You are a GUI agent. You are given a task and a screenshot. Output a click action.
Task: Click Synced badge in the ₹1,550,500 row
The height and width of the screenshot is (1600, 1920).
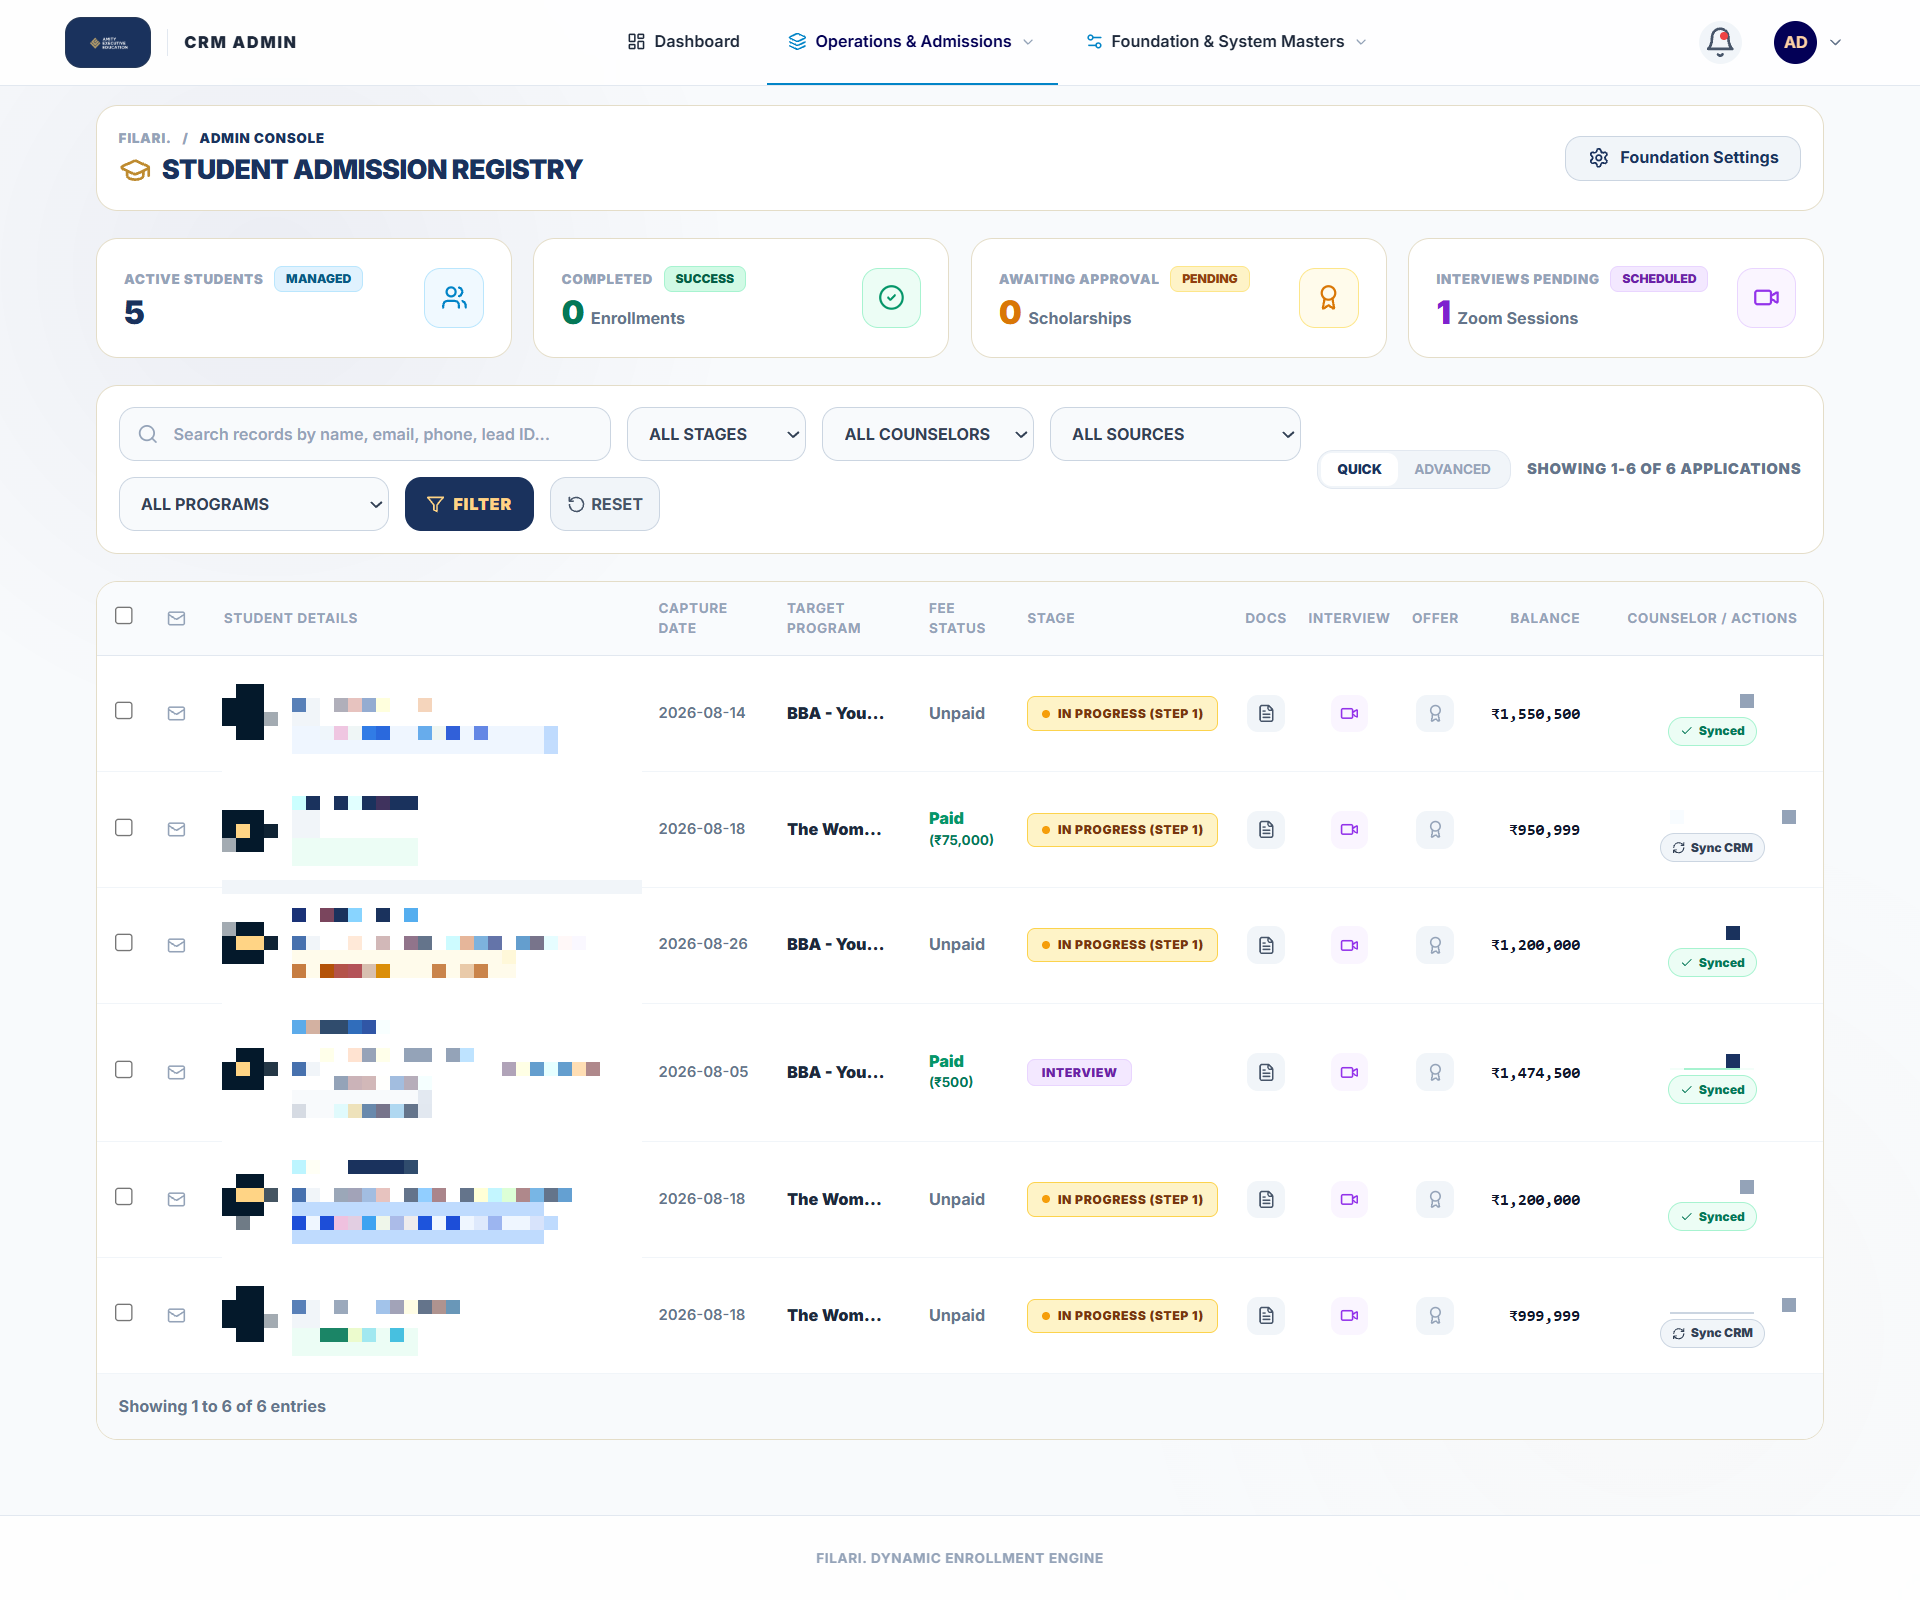1712,731
